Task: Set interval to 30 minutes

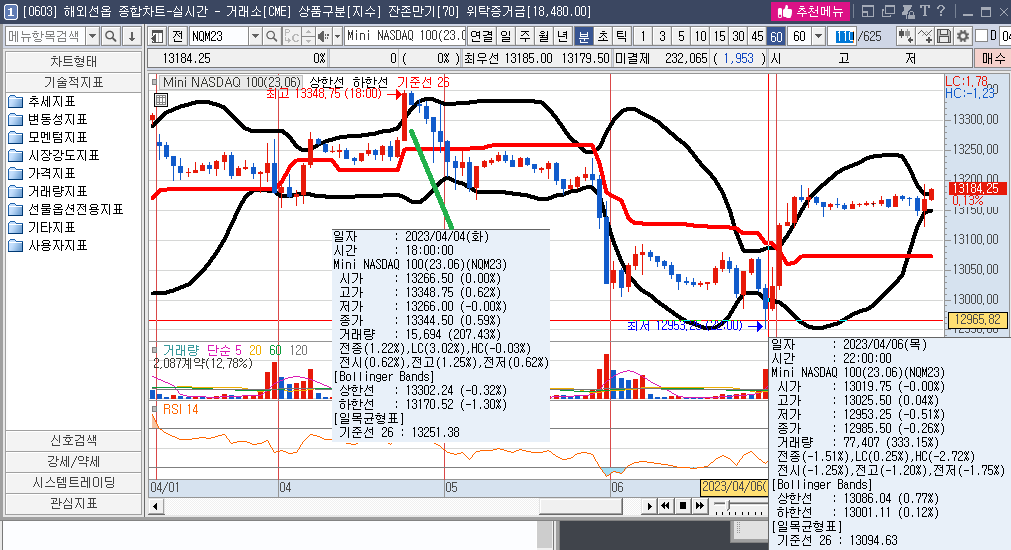Action: [x=738, y=36]
